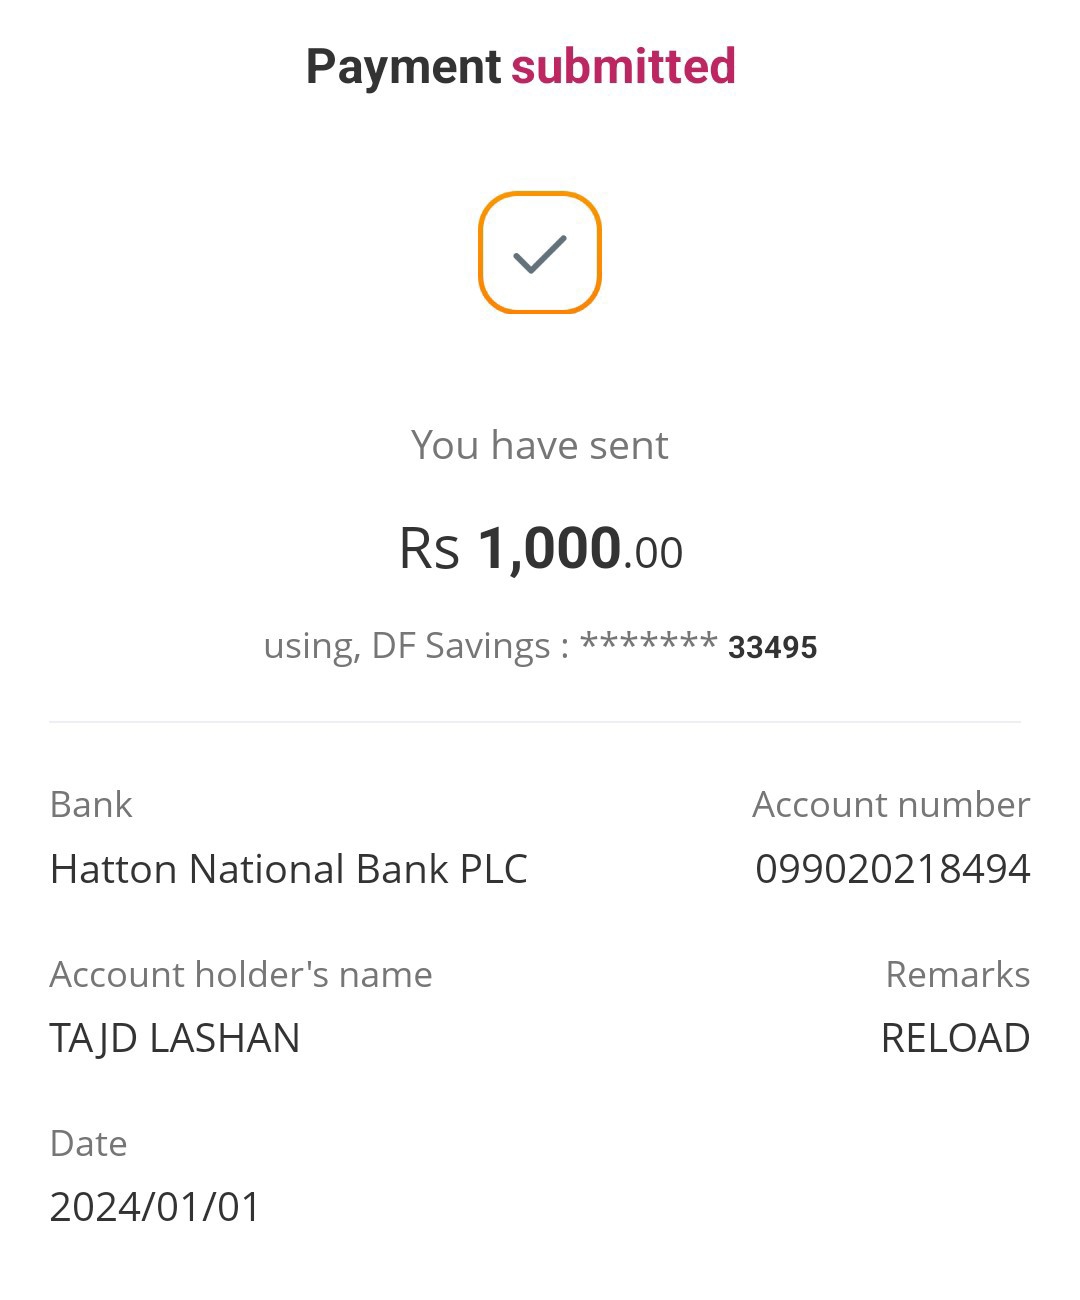Click the horizontal divider line below the amount
This screenshot has width=1080, height=1300.
click(x=535, y=721)
